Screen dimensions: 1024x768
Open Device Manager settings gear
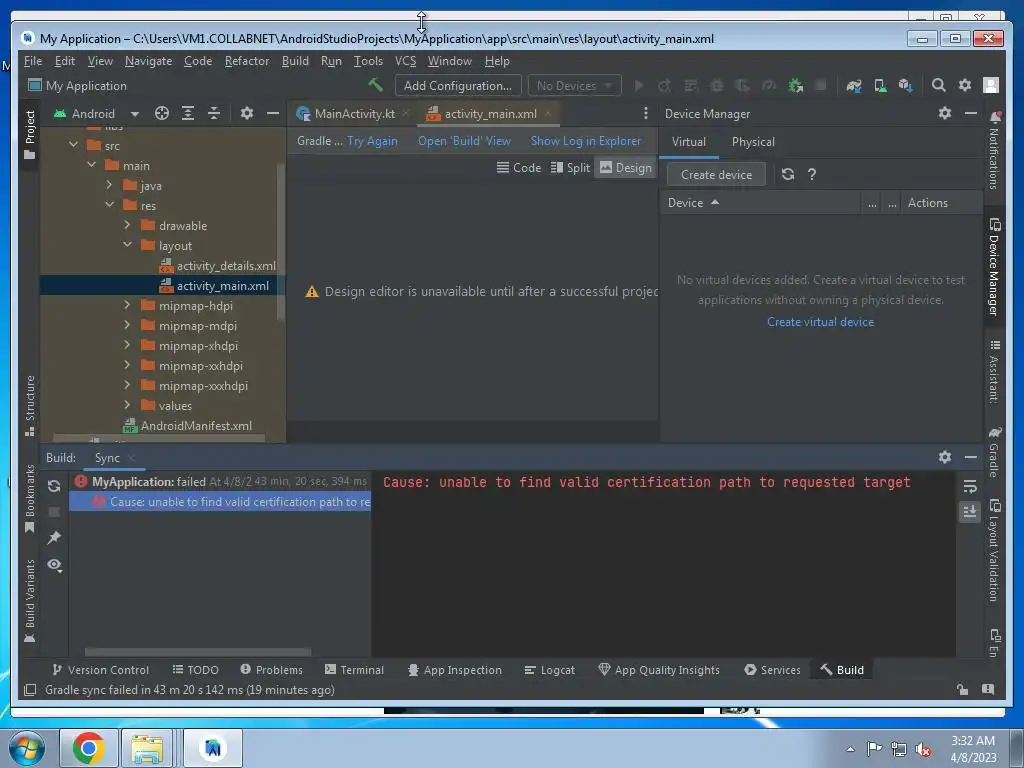pyautogui.click(x=944, y=113)
